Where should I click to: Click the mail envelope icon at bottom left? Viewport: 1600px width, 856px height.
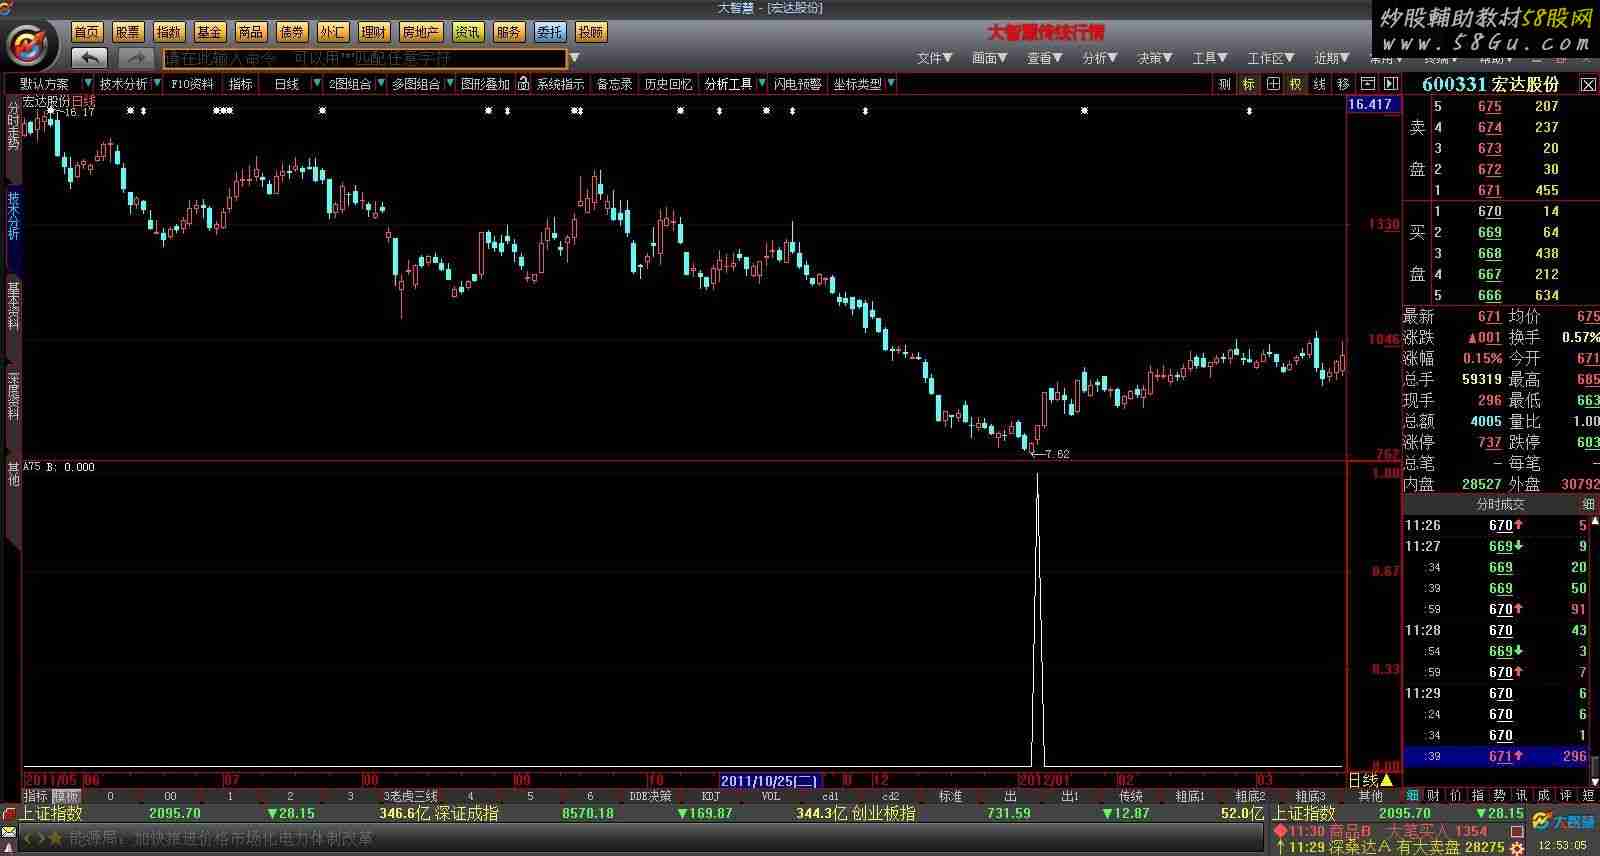(9, 833)
